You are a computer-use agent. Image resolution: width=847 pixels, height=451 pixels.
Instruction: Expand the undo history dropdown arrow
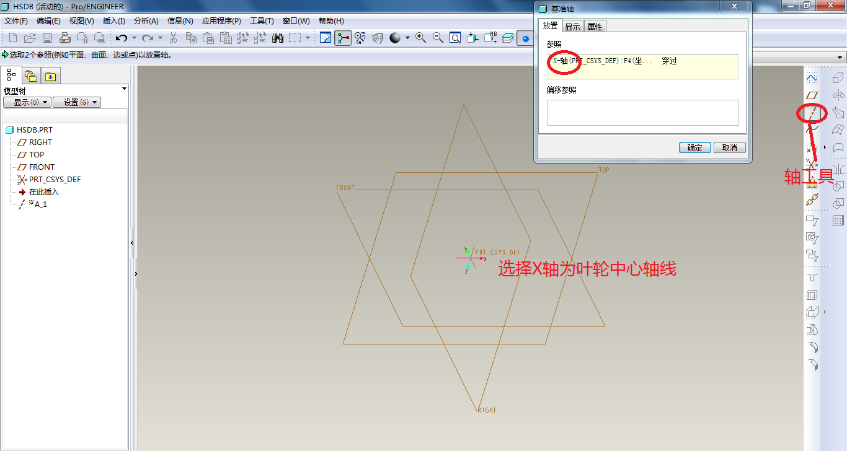point(134,38)
